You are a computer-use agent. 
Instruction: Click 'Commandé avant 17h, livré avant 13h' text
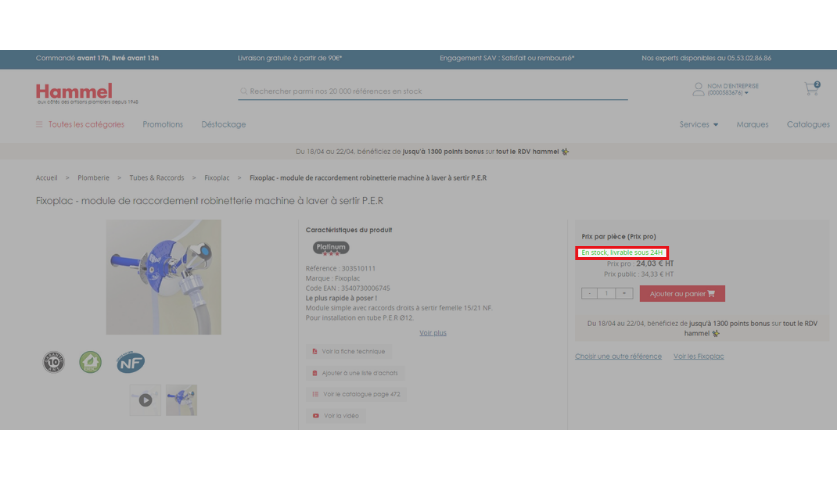(x=97, y=58)
